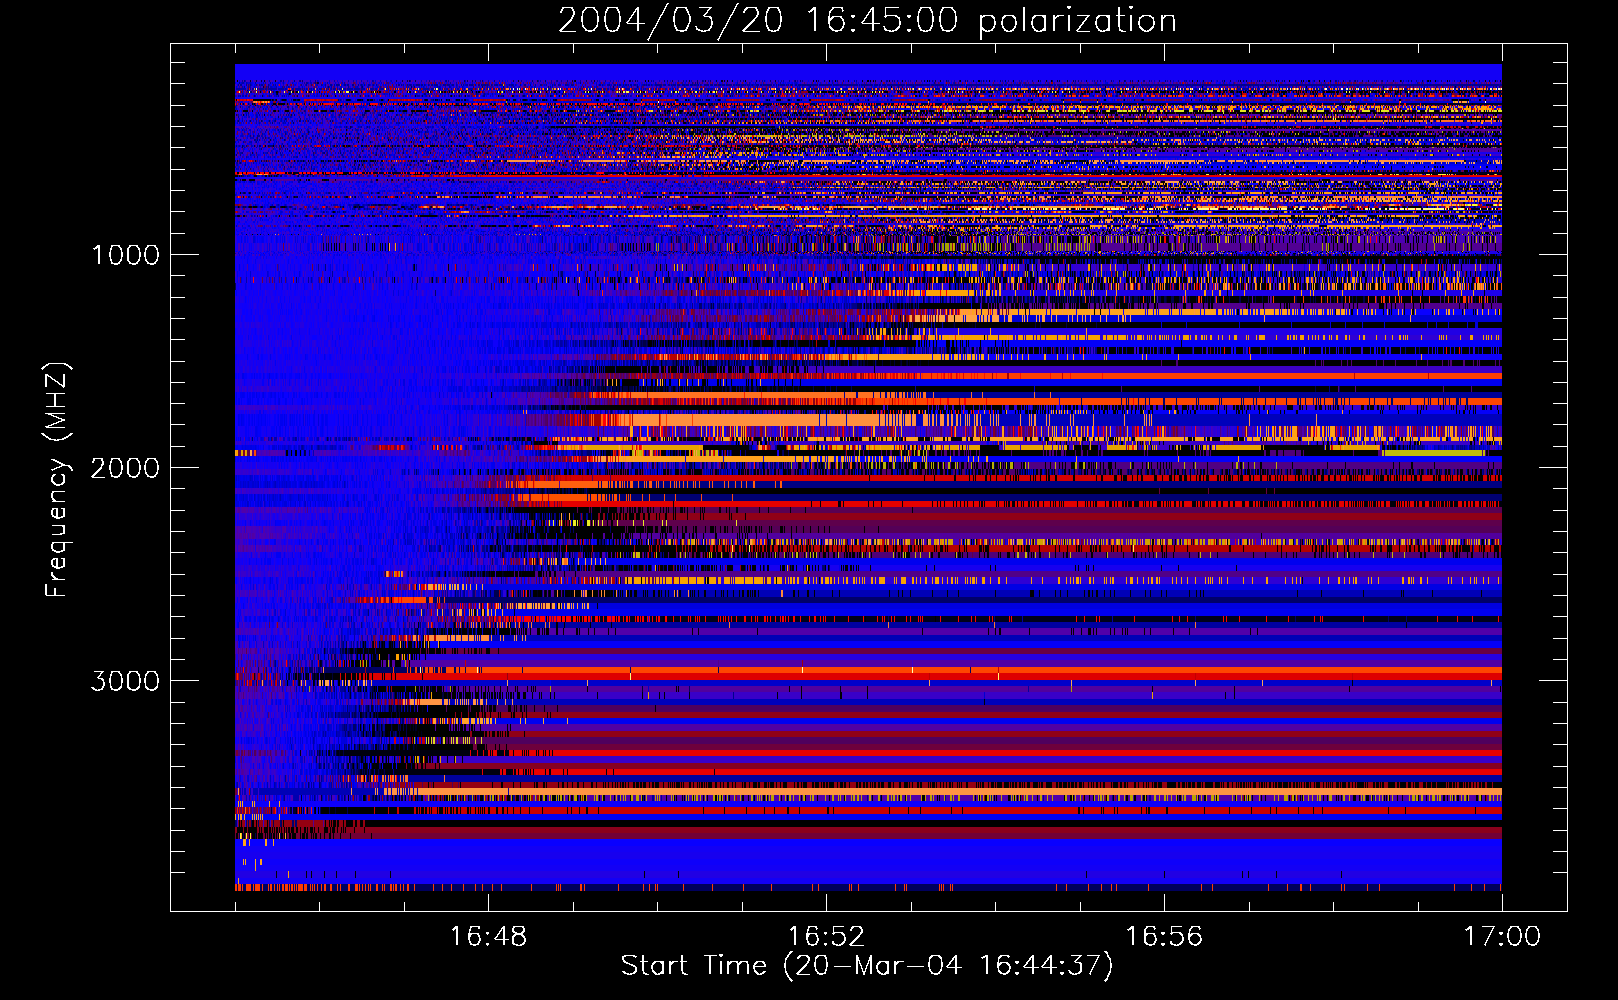The width and height of the screenshot is (1618, 1000).
Task: Click the 1000 frequency tick label
Action: click(125, 255)
